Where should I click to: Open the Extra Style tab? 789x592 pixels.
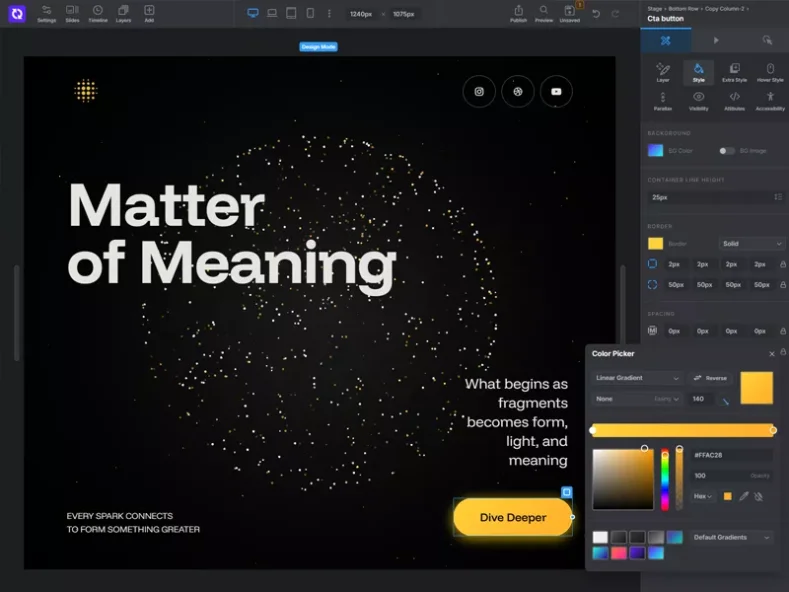point(734,71)
